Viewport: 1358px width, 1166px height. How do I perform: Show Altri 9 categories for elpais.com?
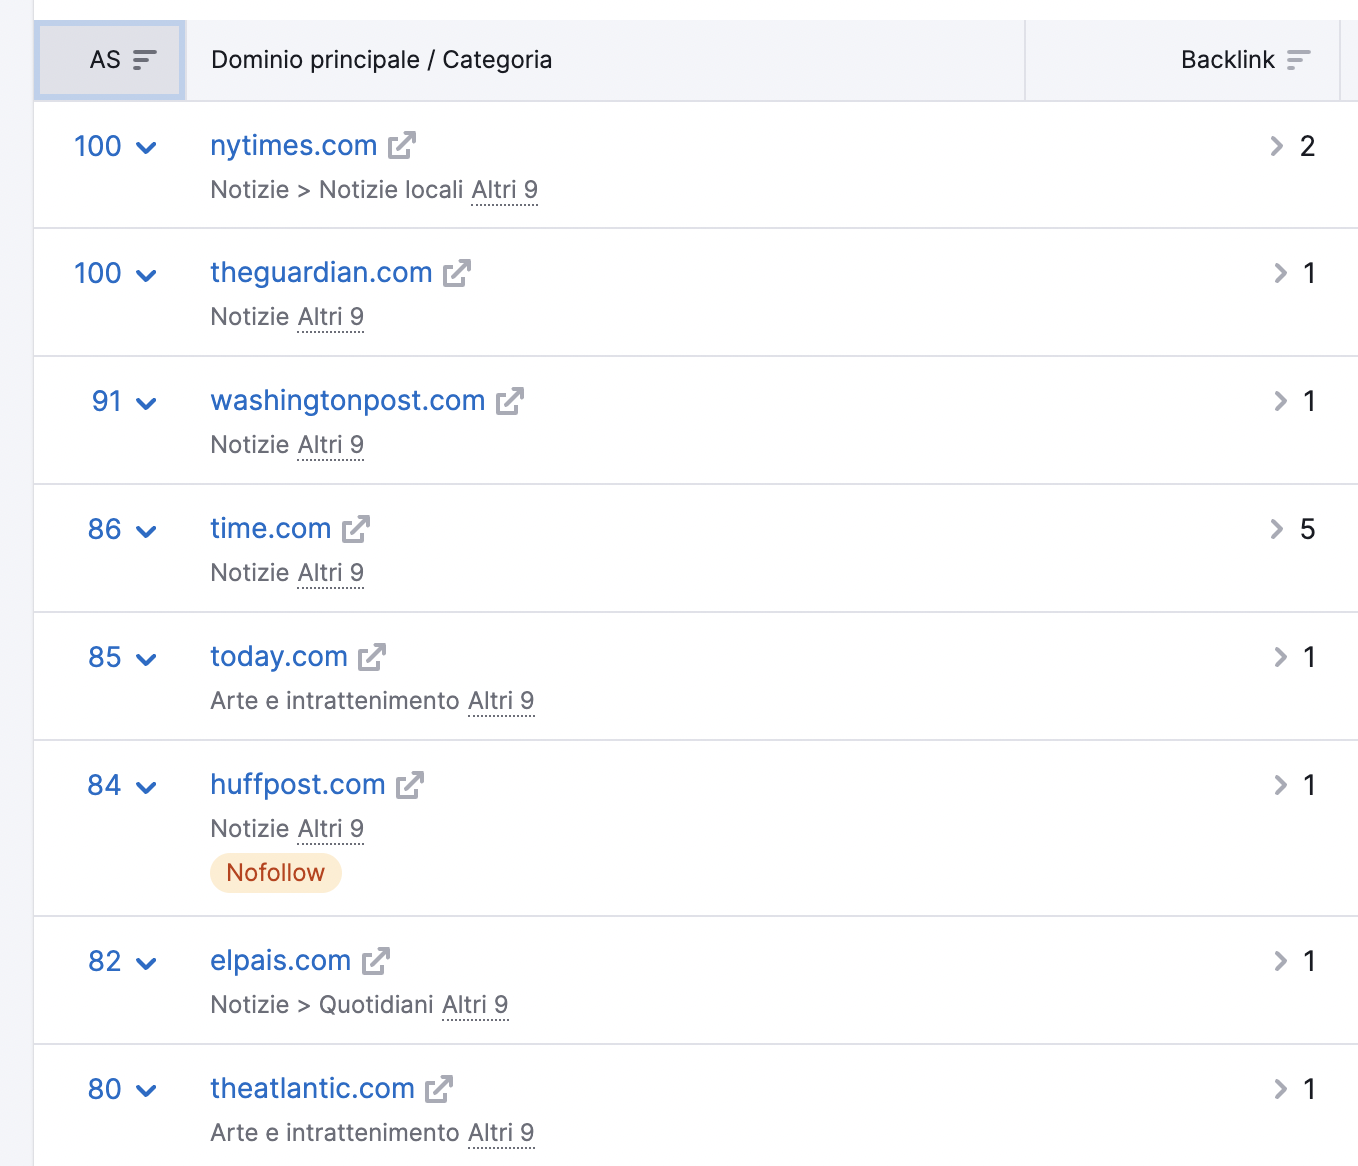point(475,1005)
